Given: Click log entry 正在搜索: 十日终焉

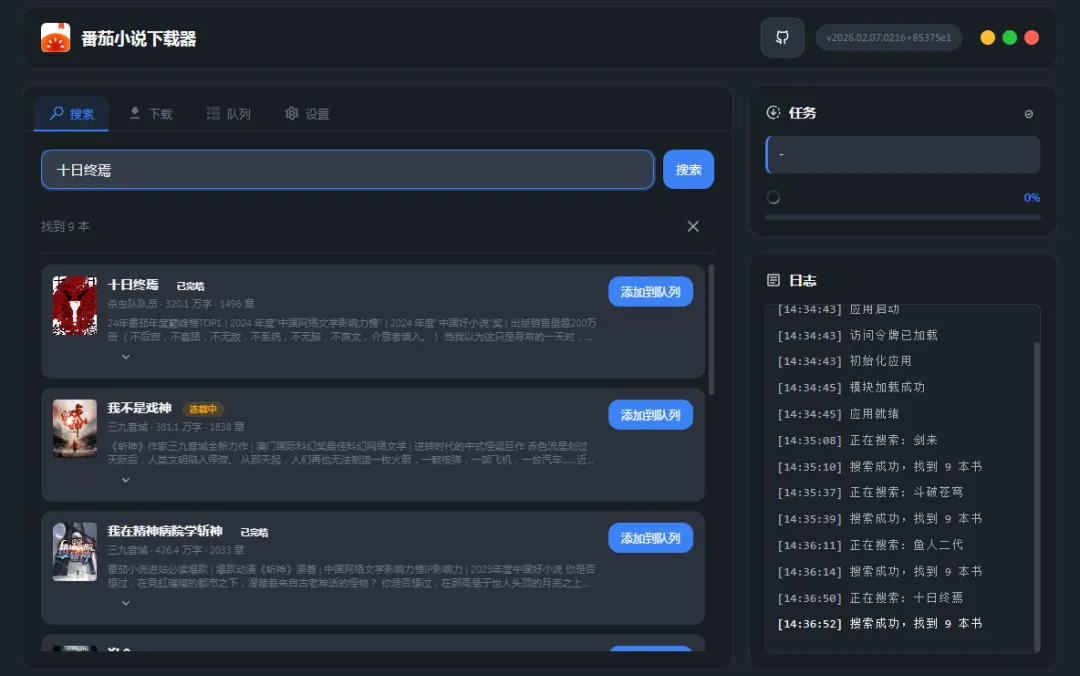Looking at the screenshot, I should click(870, 597).
